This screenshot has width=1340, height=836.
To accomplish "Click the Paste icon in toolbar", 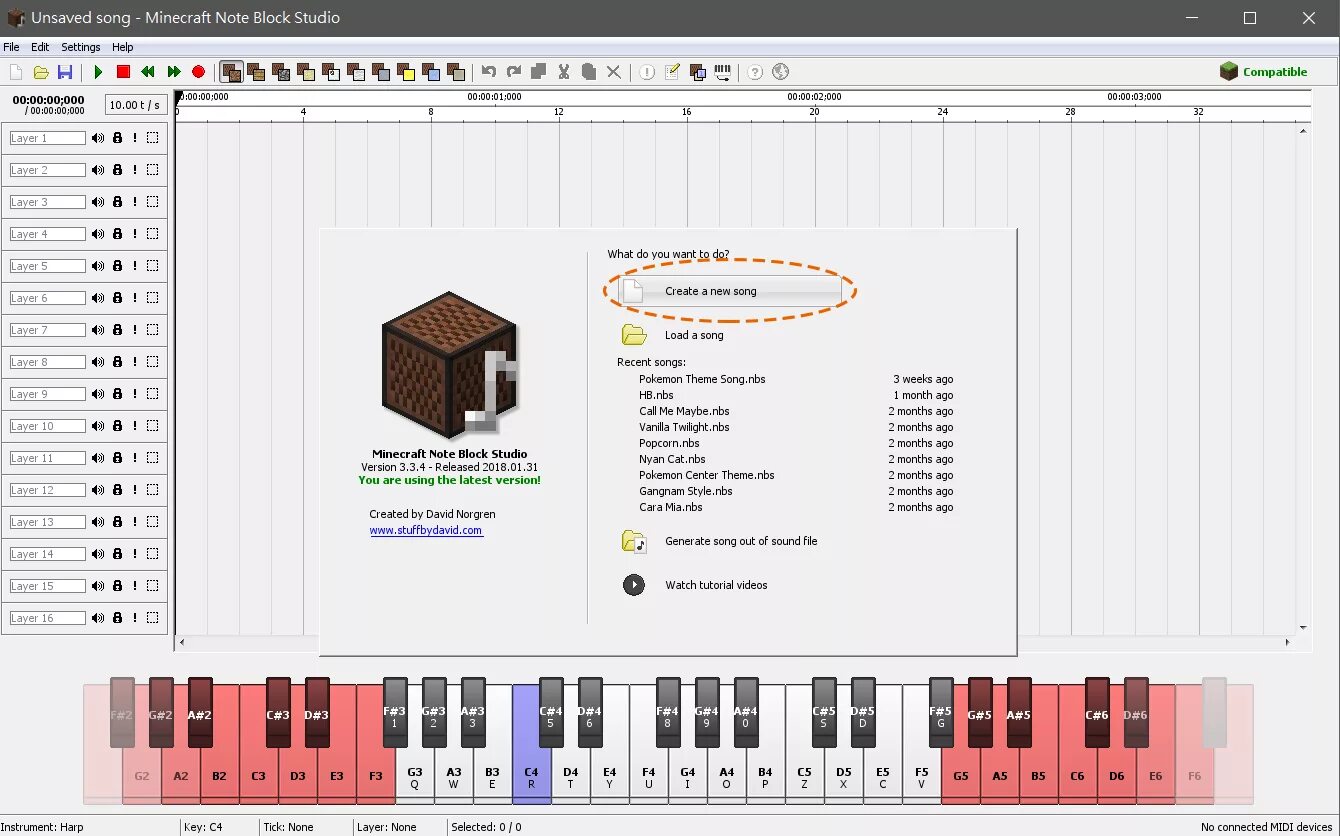I will pos(589,72).
